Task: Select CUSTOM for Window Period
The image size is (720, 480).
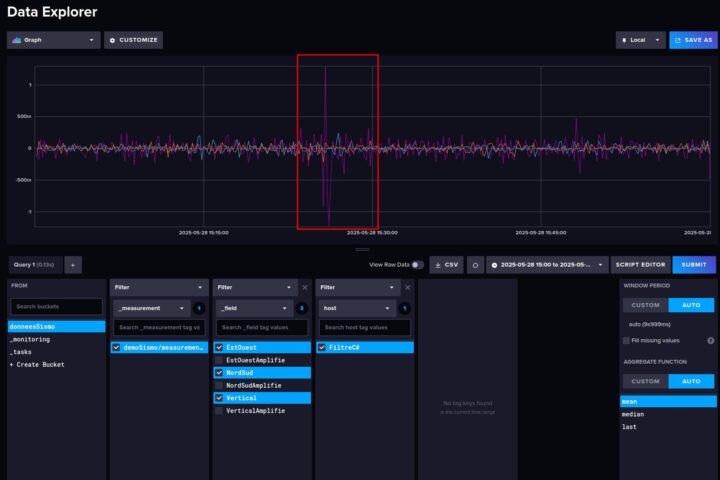Action: click(646, 305)
